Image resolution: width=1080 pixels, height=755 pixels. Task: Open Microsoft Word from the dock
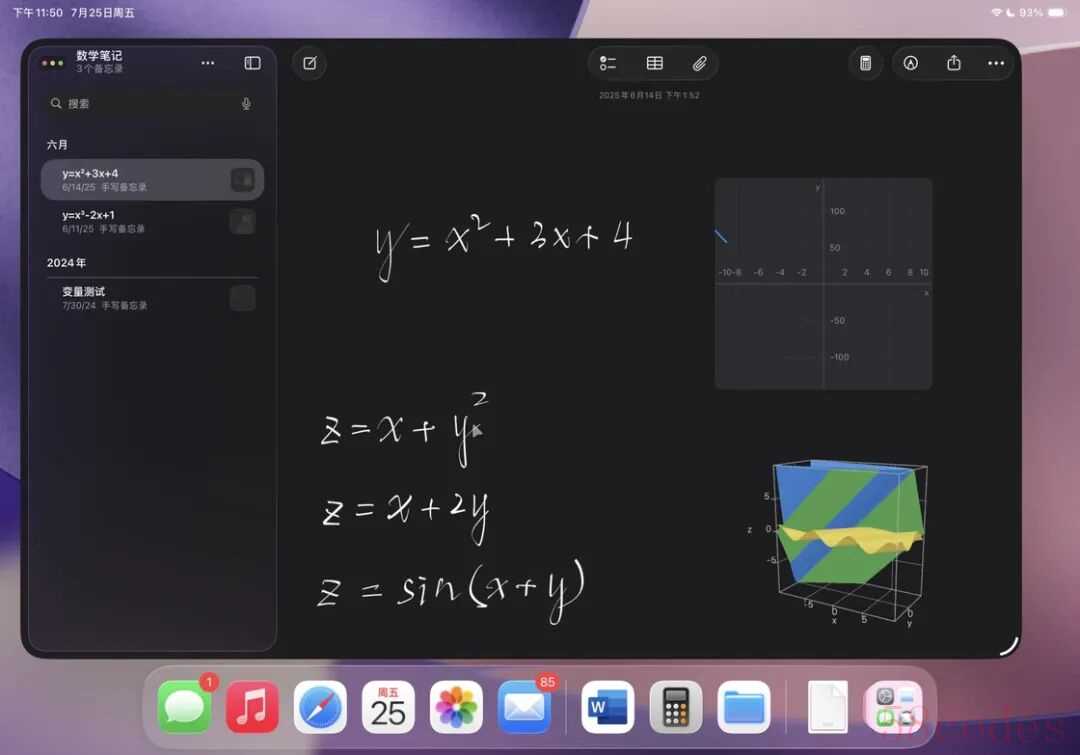608,707
